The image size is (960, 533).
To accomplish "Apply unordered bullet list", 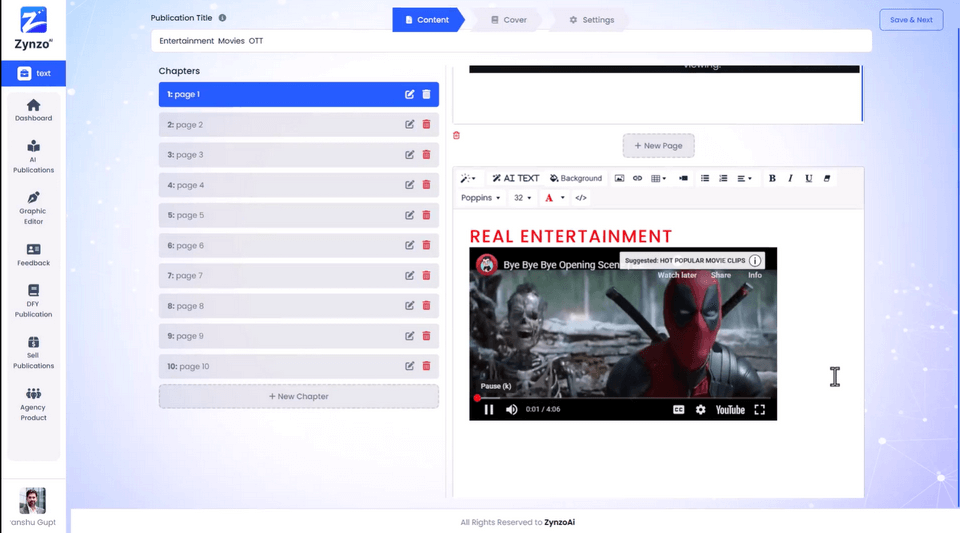I will [705, 178].
